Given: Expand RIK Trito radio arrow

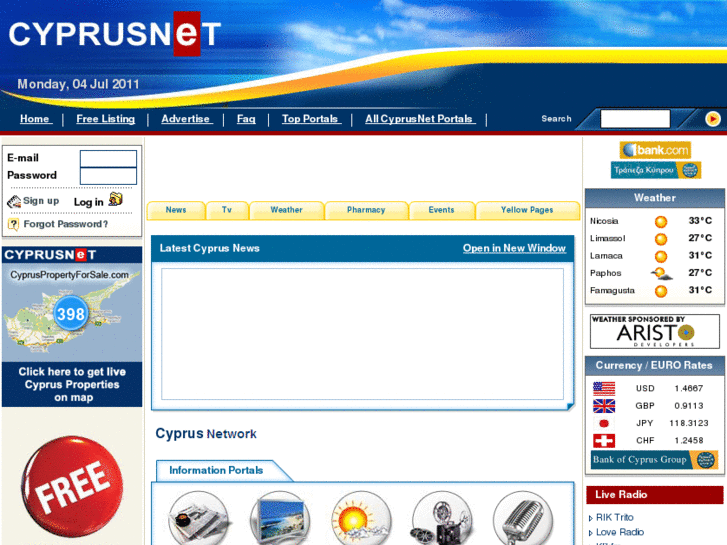Looking at the screenshot, I should click(590, 518).
